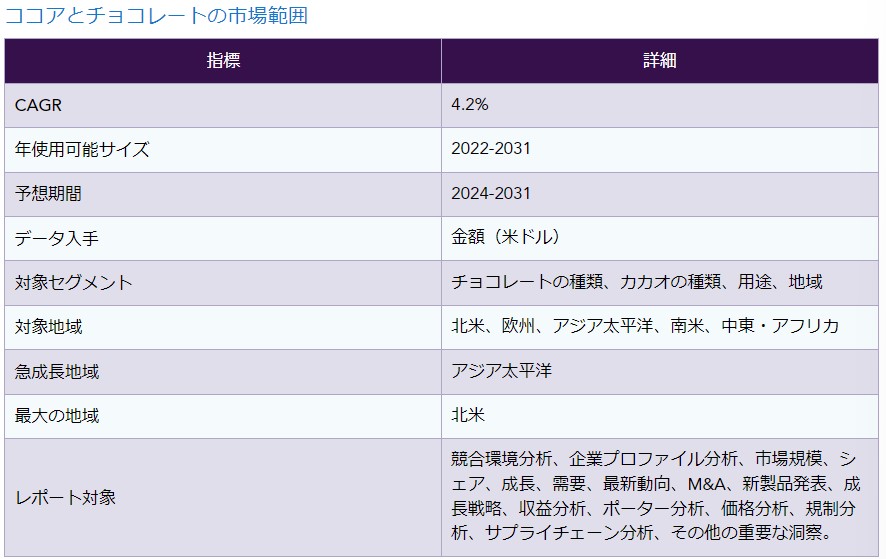This screenshot has width=886, height=559.
Task: Click the 急成長地域 label
Action: [57, 372]
